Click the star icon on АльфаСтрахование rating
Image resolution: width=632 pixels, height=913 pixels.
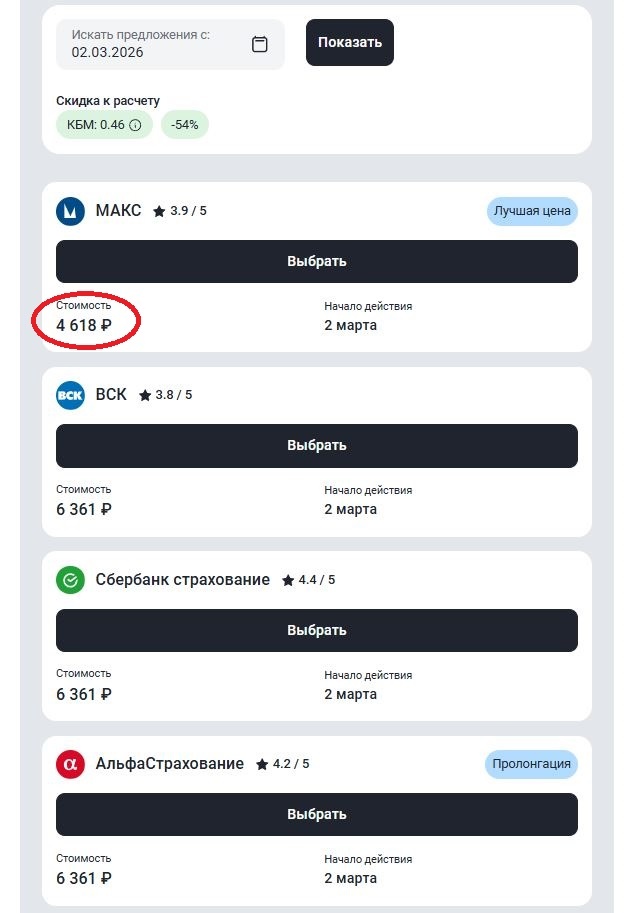click(x=262, y=763)
